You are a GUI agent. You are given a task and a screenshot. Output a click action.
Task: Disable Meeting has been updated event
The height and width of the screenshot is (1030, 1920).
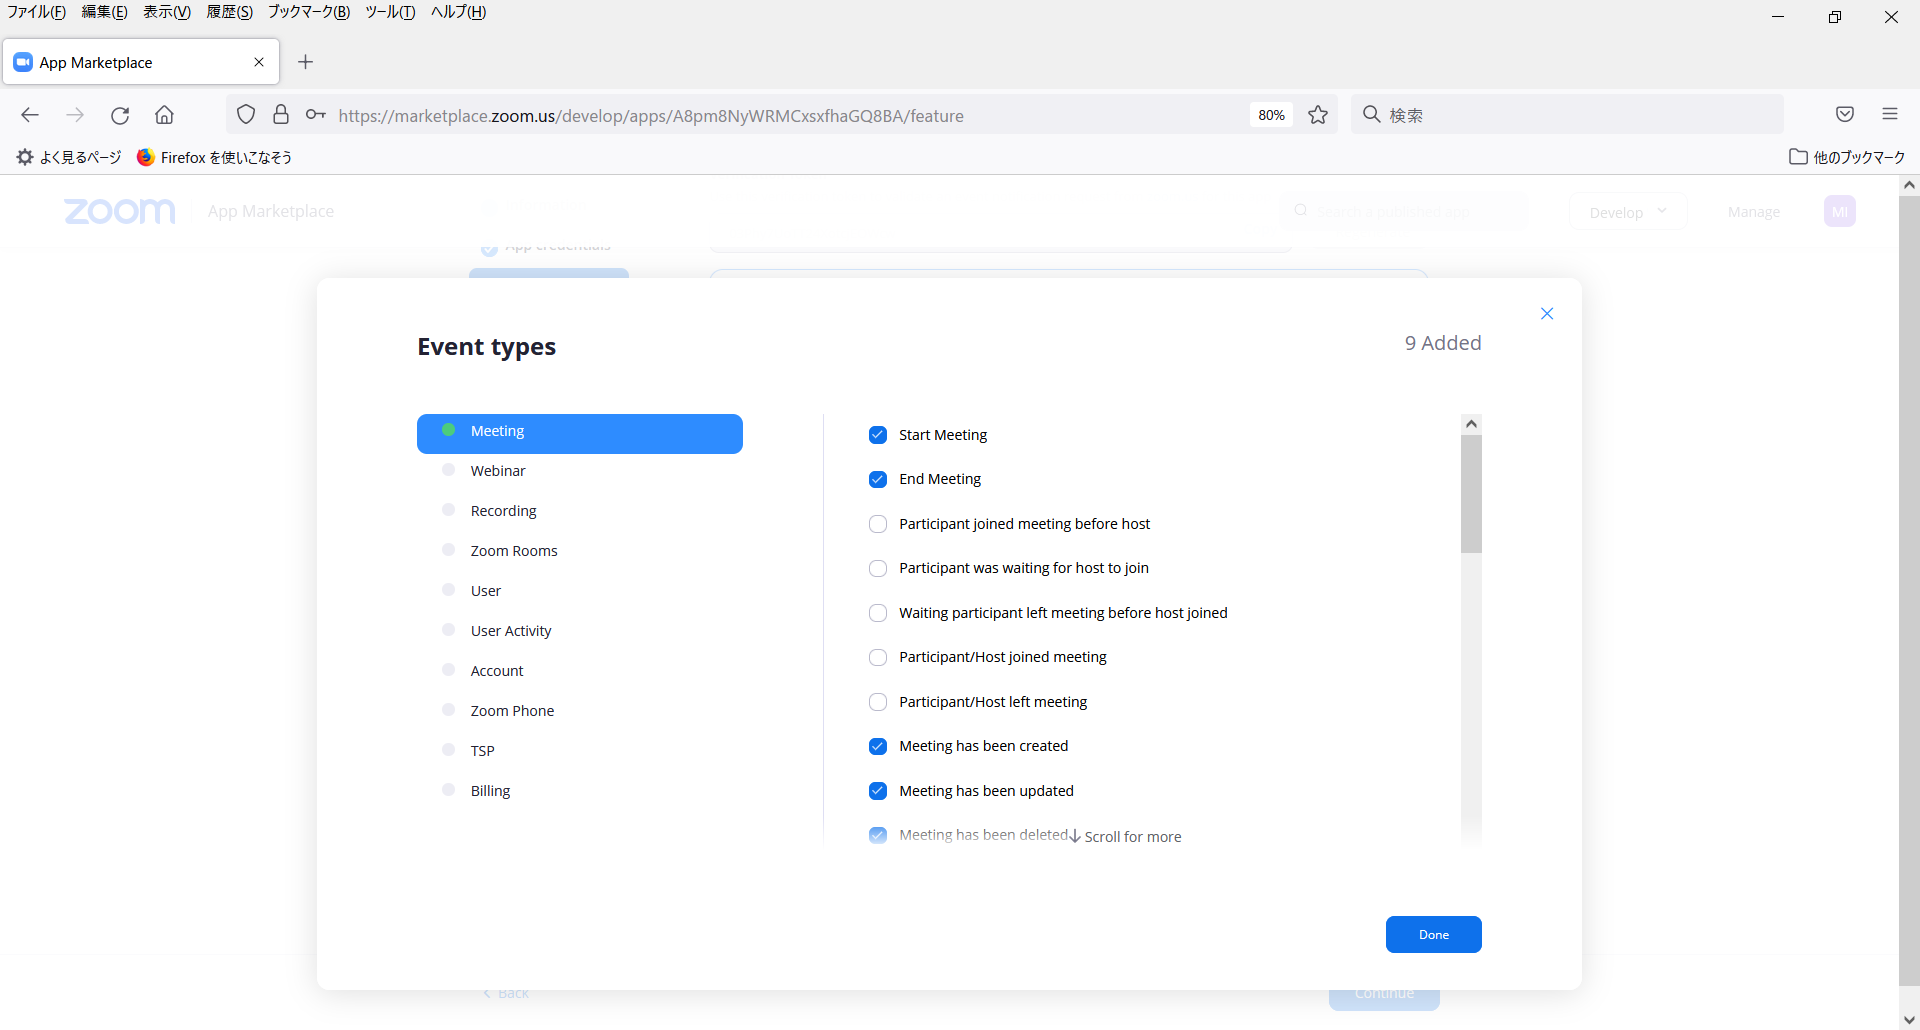click(x=878, y=790)
